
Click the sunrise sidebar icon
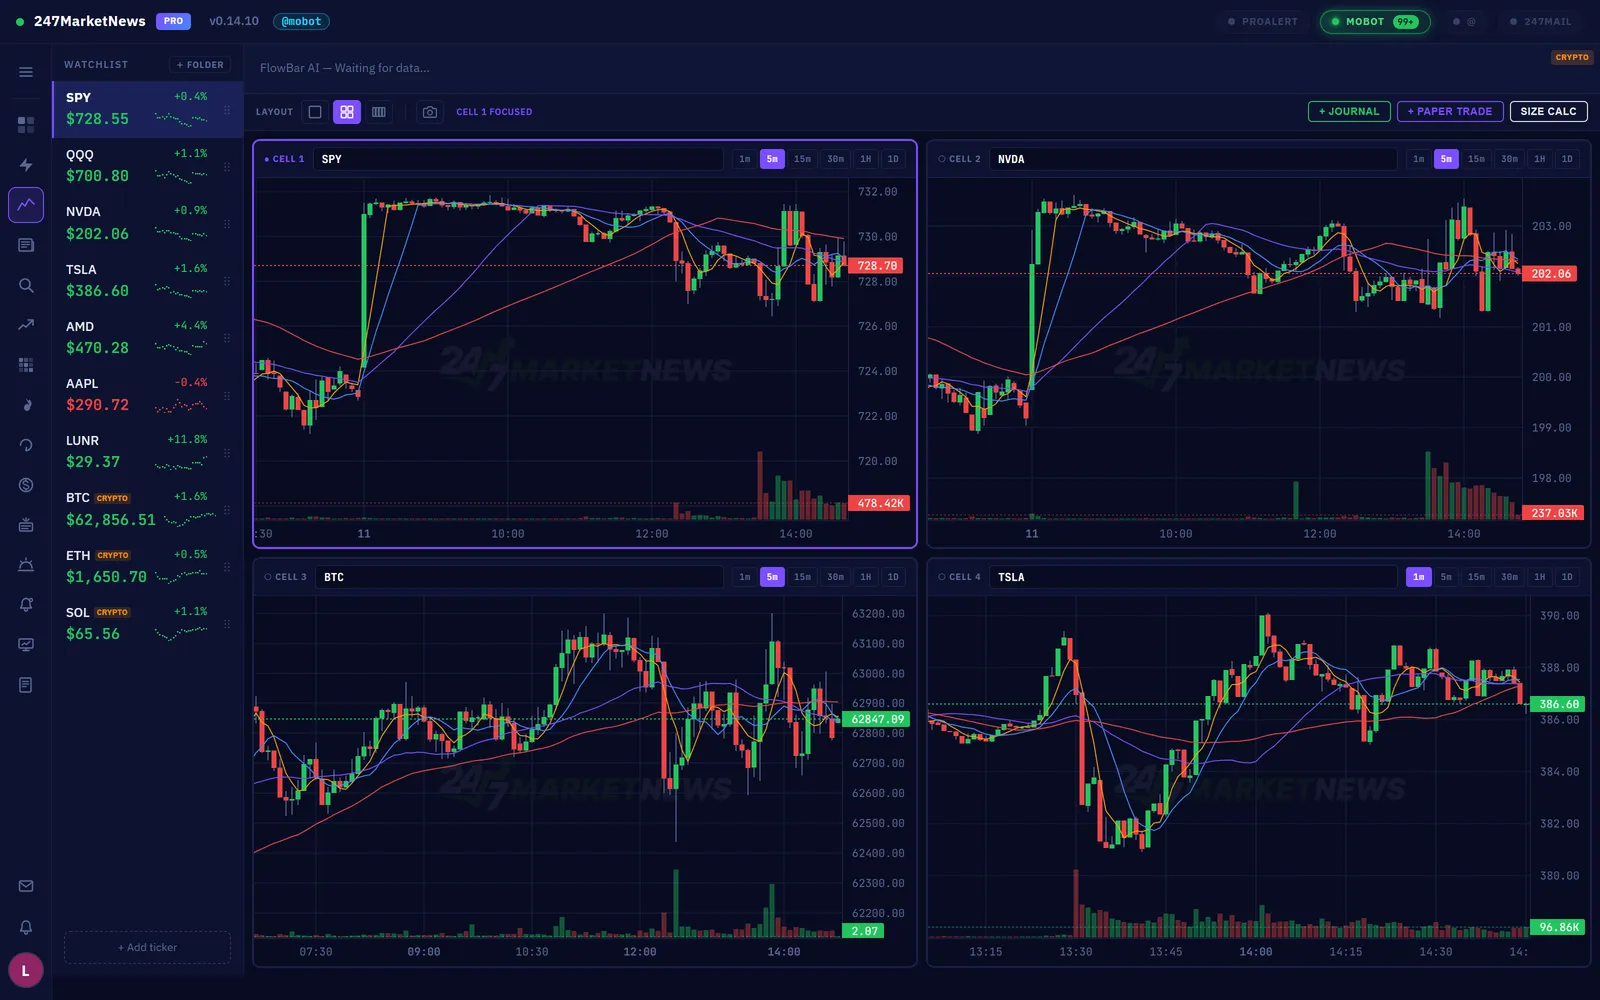click(x=26, y=565)
